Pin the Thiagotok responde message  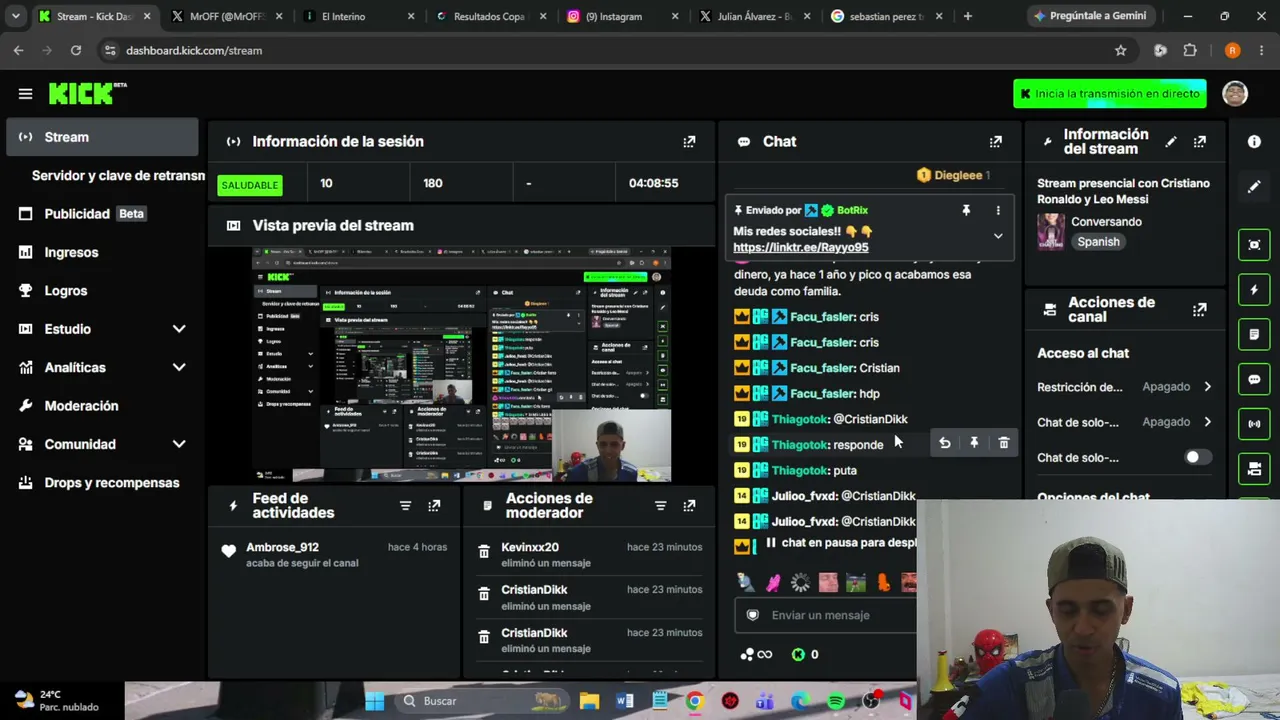coord(974,443)
